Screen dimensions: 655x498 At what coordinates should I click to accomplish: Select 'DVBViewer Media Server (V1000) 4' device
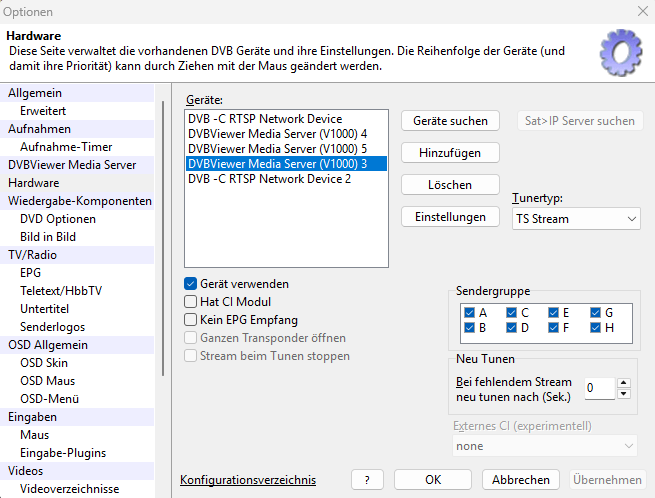click(x=277, y=134)
